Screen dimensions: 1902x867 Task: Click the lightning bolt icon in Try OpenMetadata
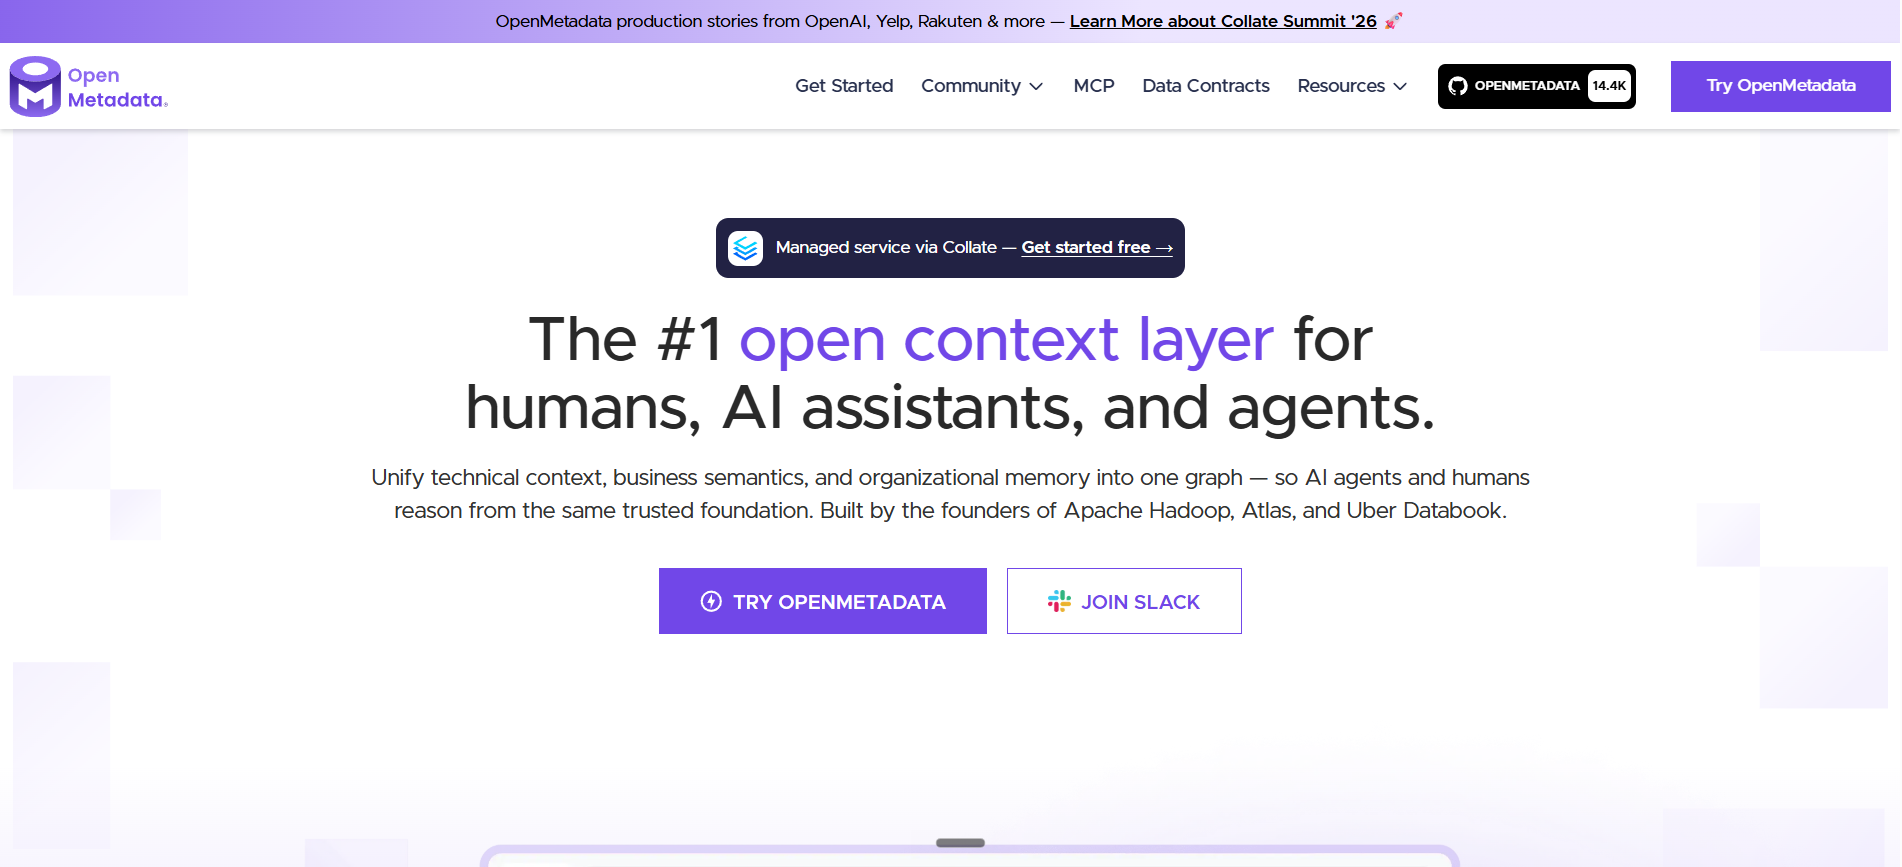(x=711, y=601)
